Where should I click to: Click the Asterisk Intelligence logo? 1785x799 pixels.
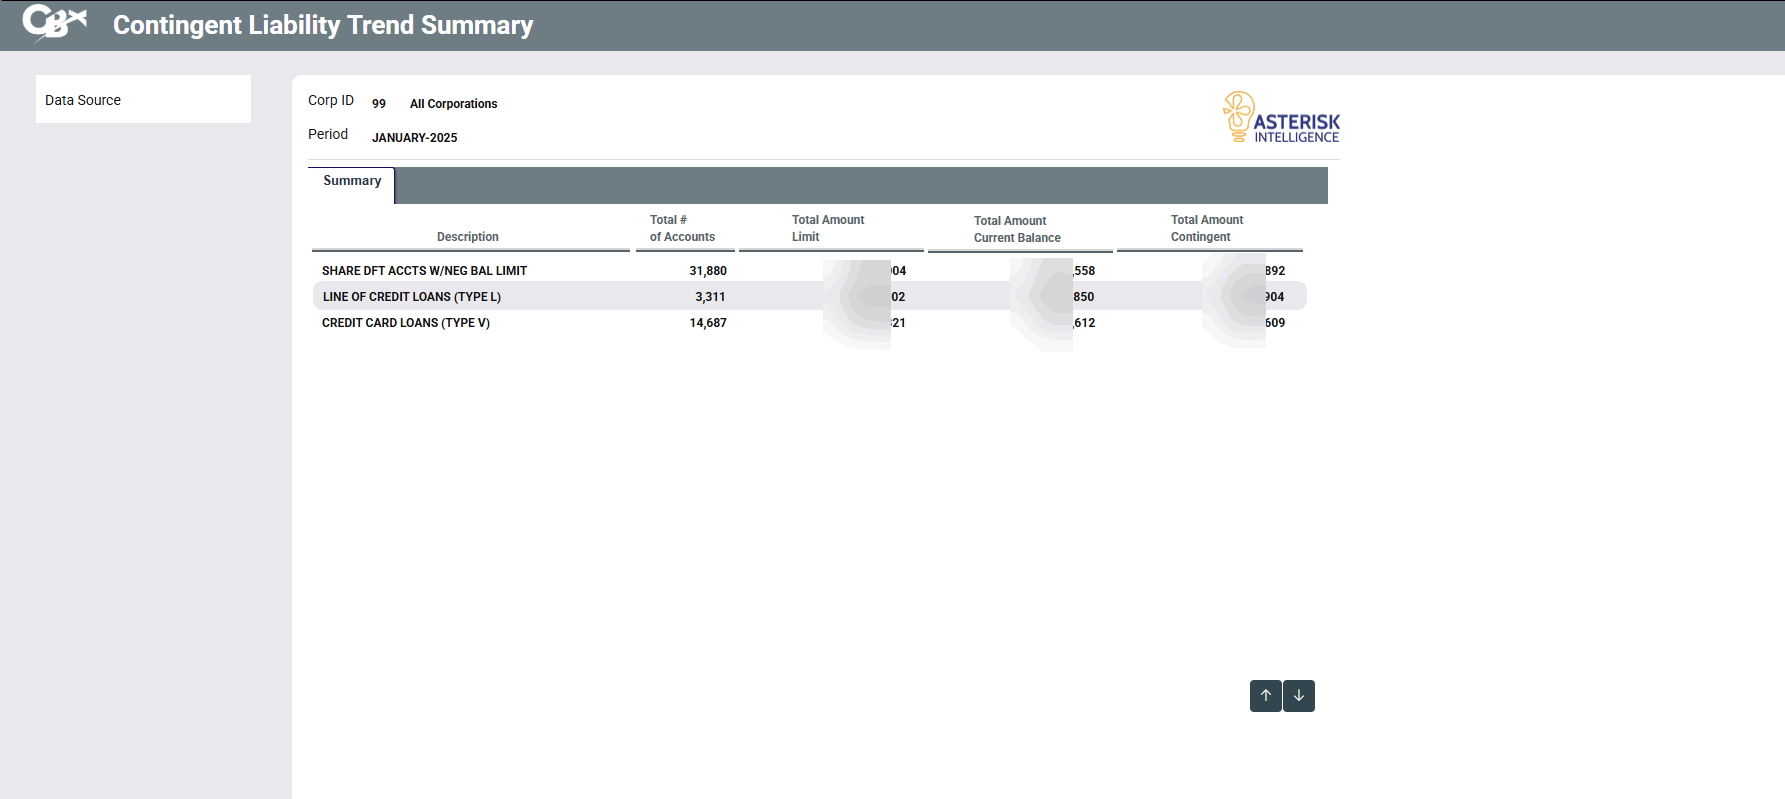[1281, 118]
